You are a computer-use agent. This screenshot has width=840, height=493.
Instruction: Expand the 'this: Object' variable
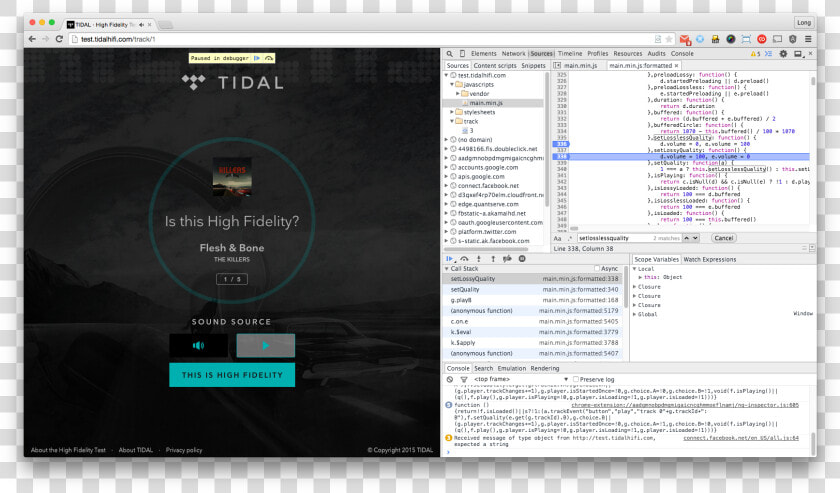coord(640,278)
